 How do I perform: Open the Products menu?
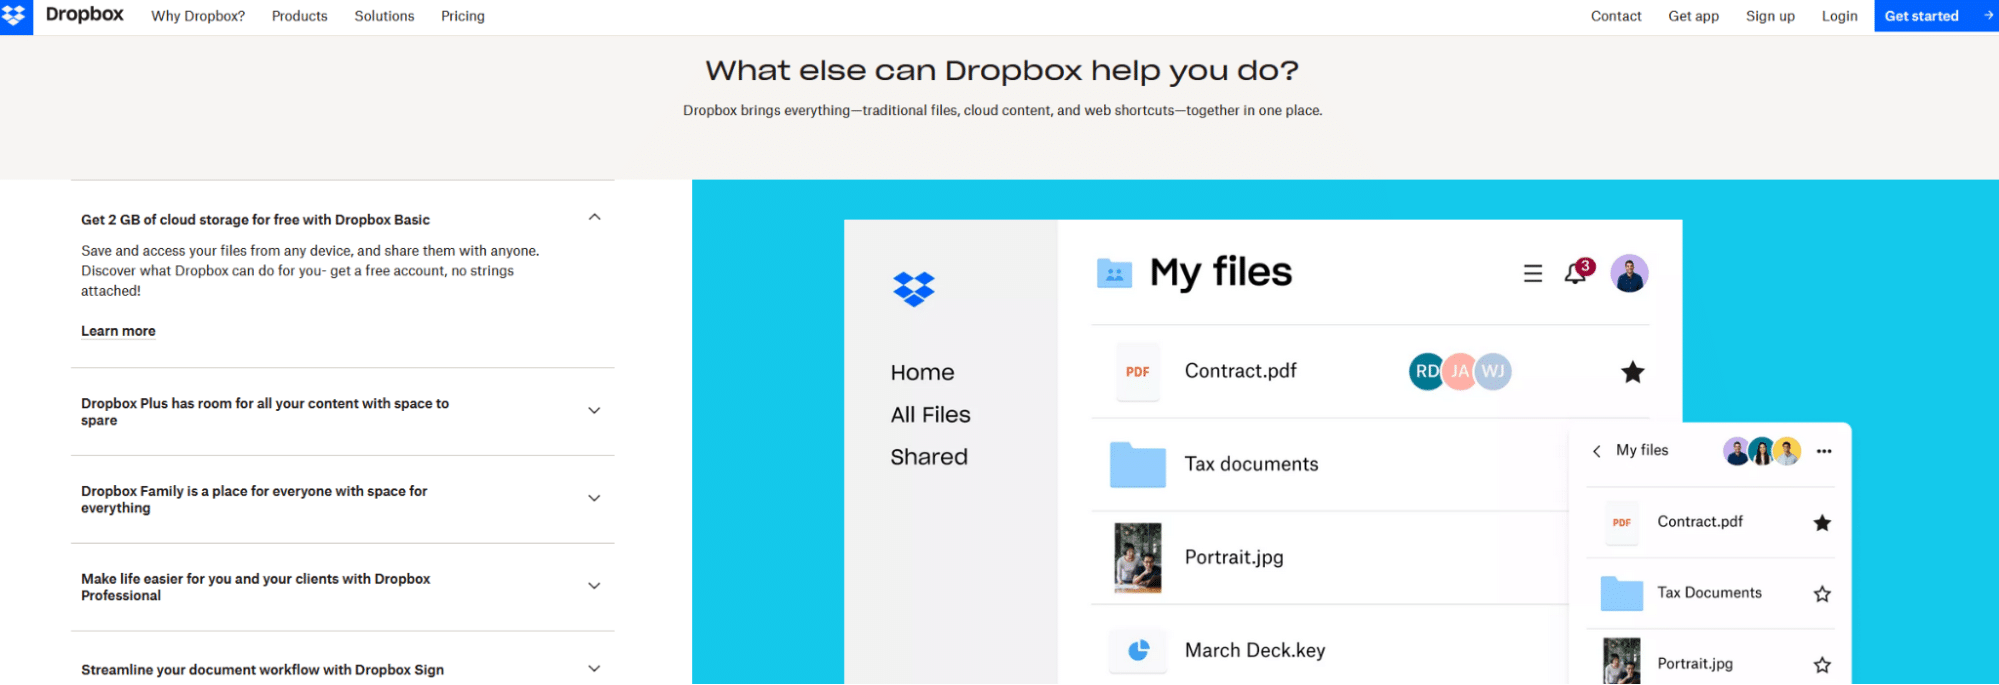[300, 16]
